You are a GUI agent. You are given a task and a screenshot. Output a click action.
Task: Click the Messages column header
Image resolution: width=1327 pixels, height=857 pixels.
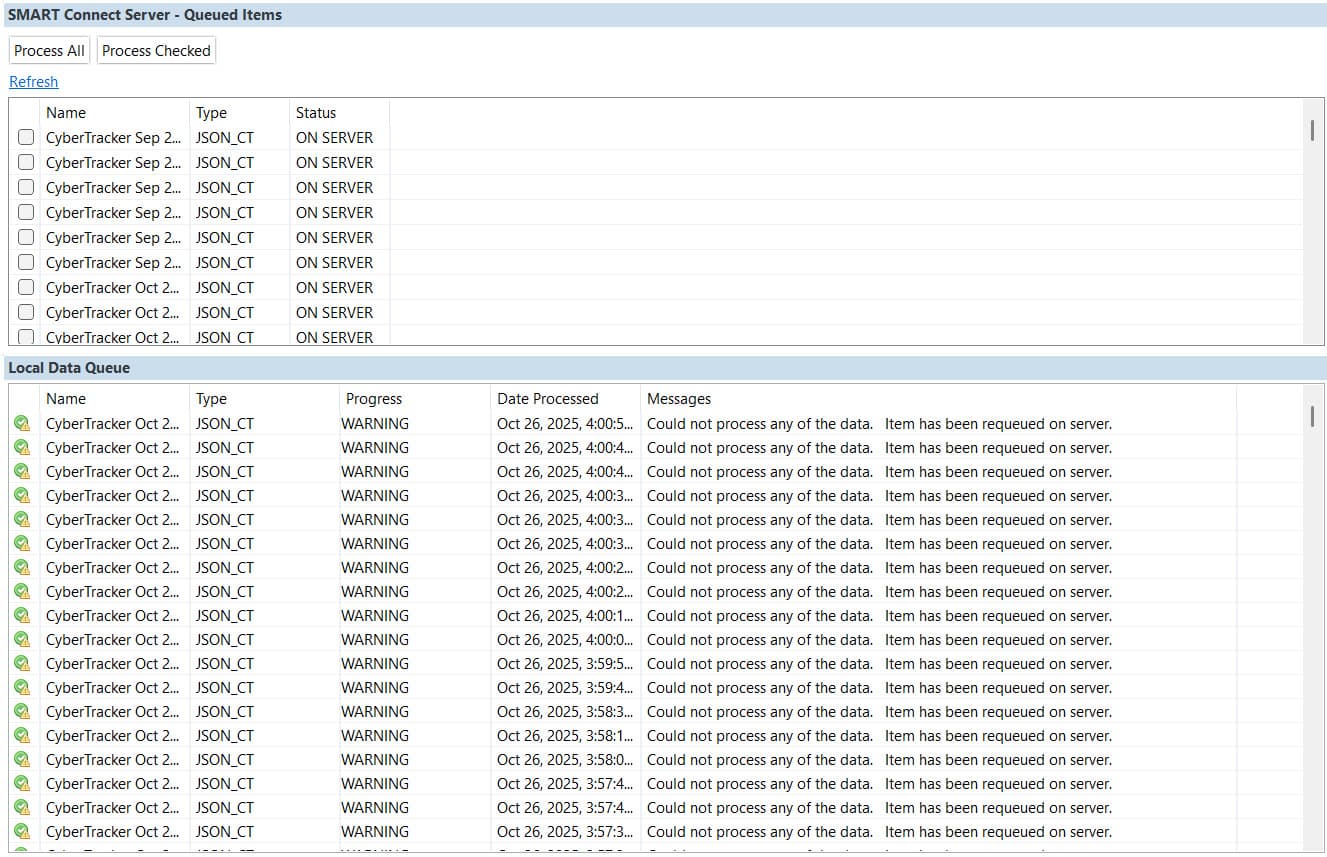tap(679, 399)
